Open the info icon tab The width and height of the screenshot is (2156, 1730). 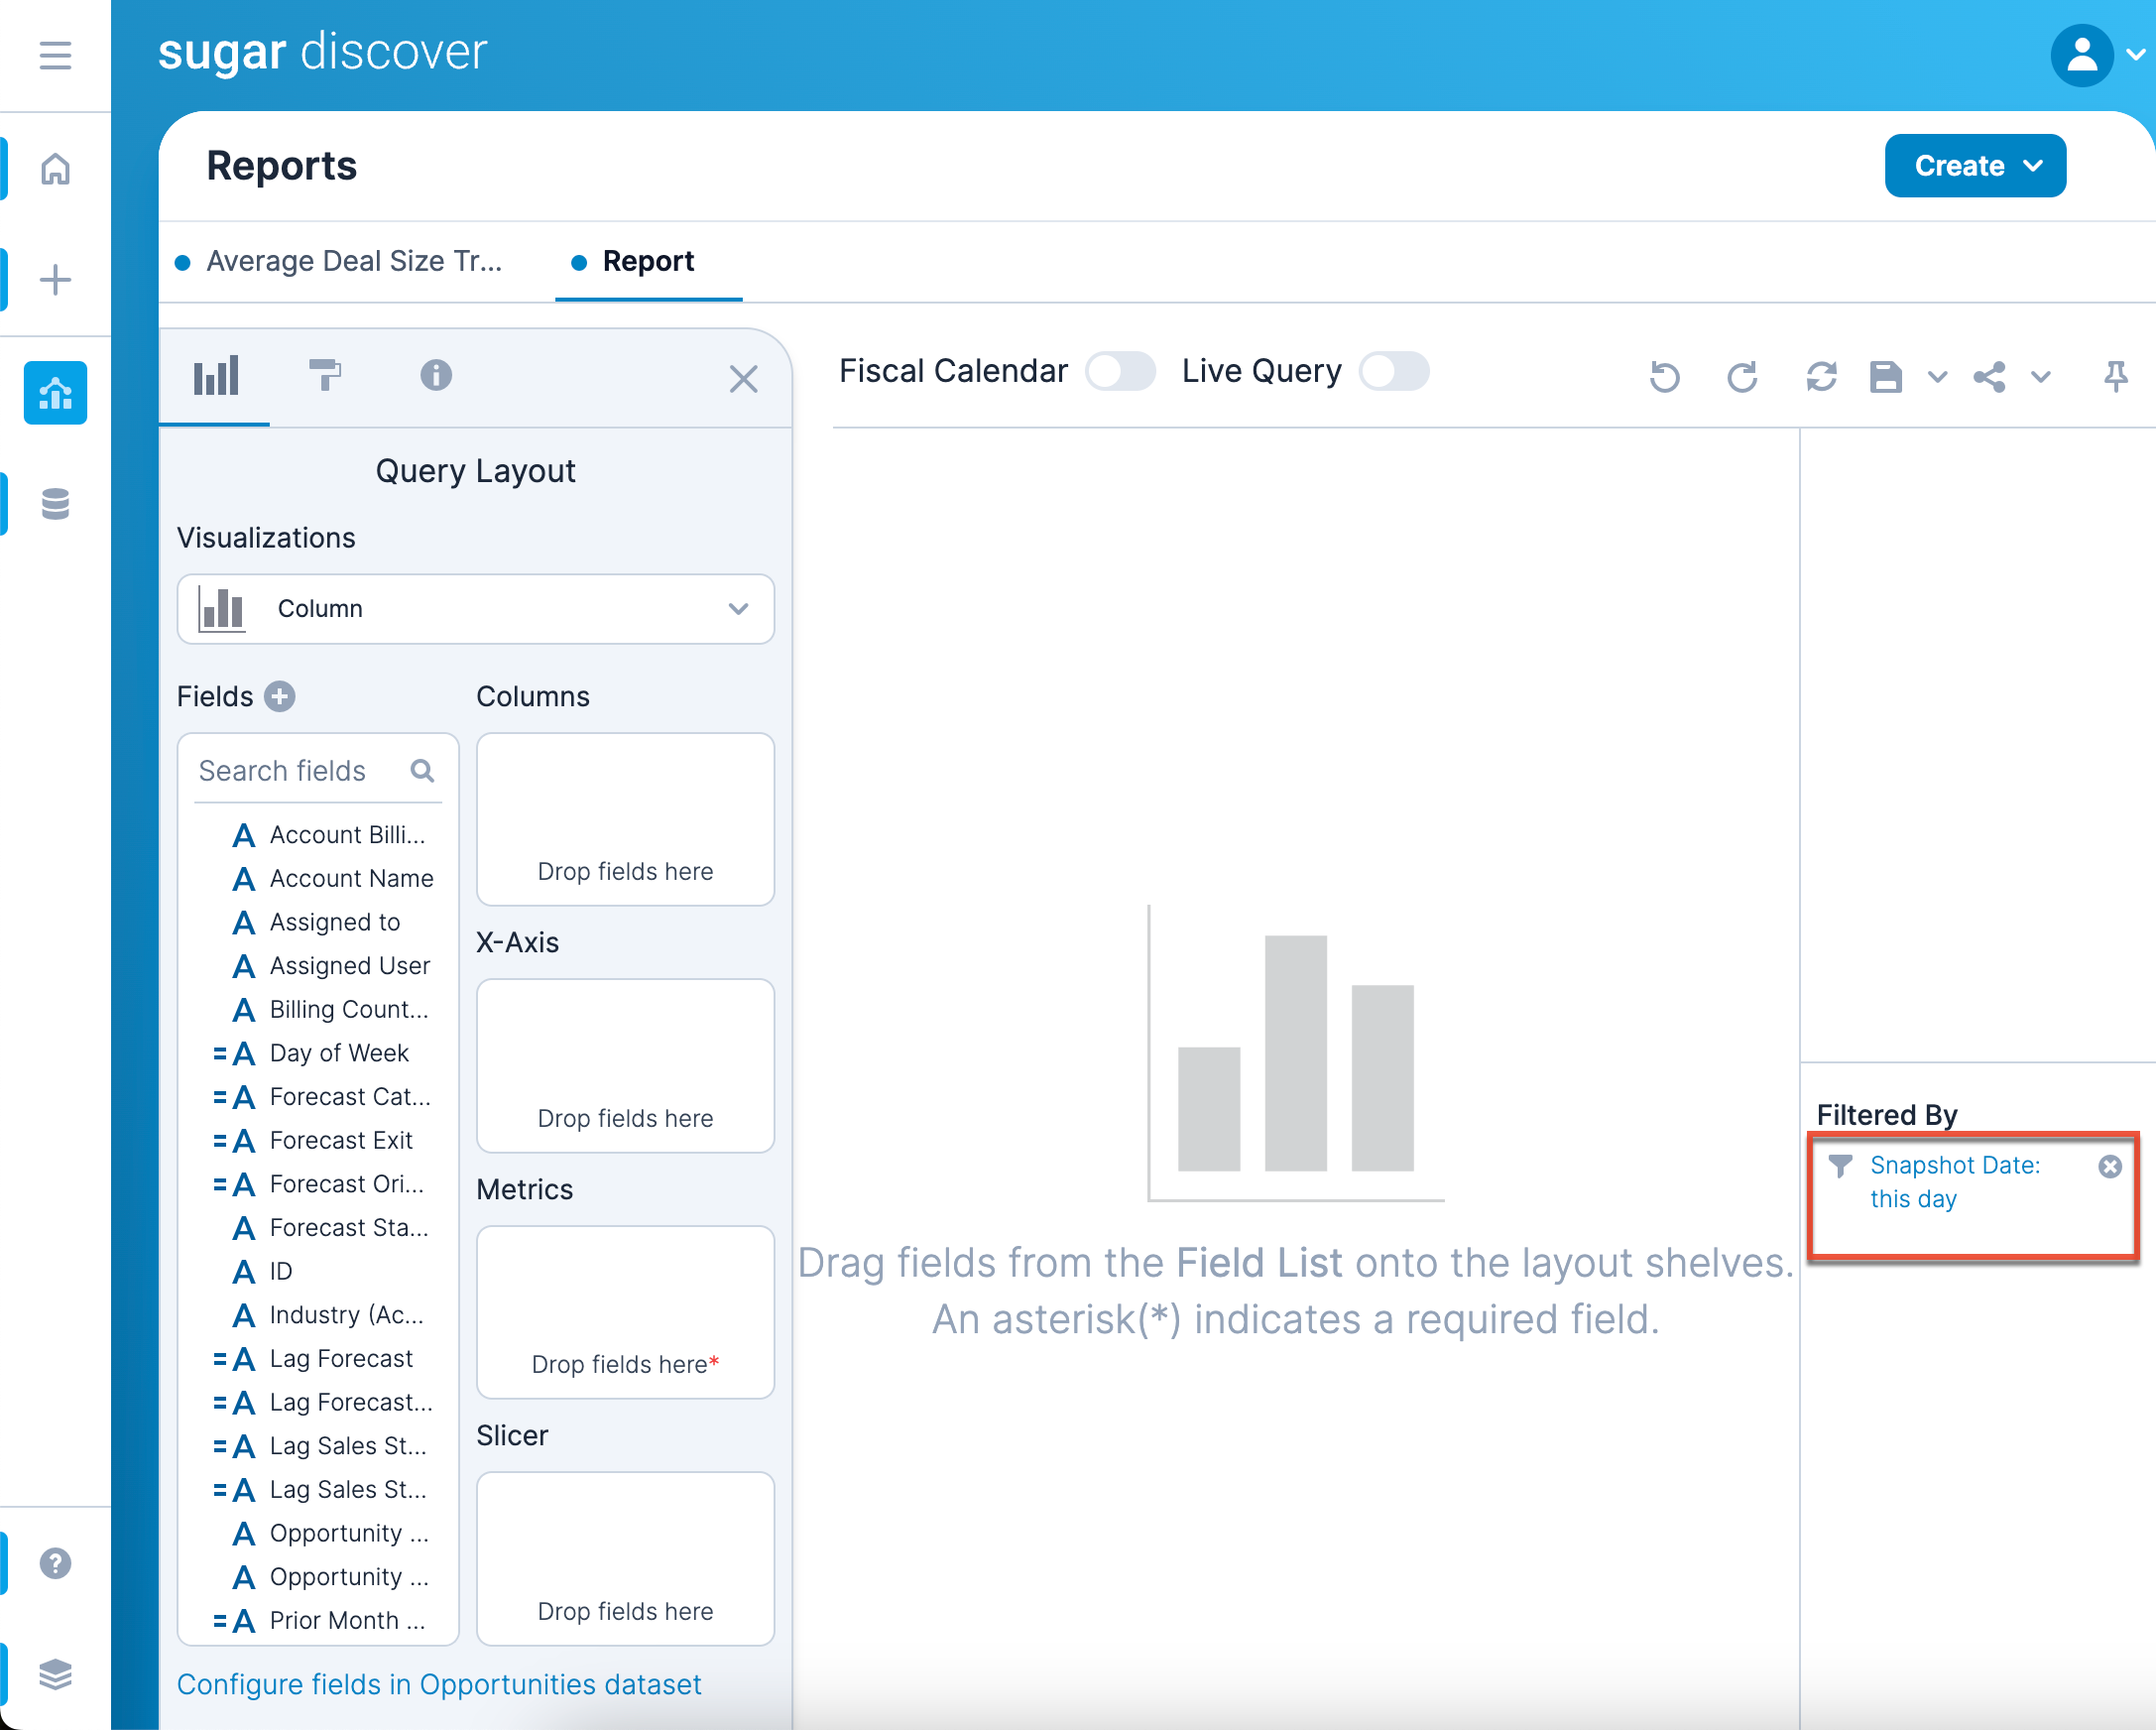pos(436,376)
